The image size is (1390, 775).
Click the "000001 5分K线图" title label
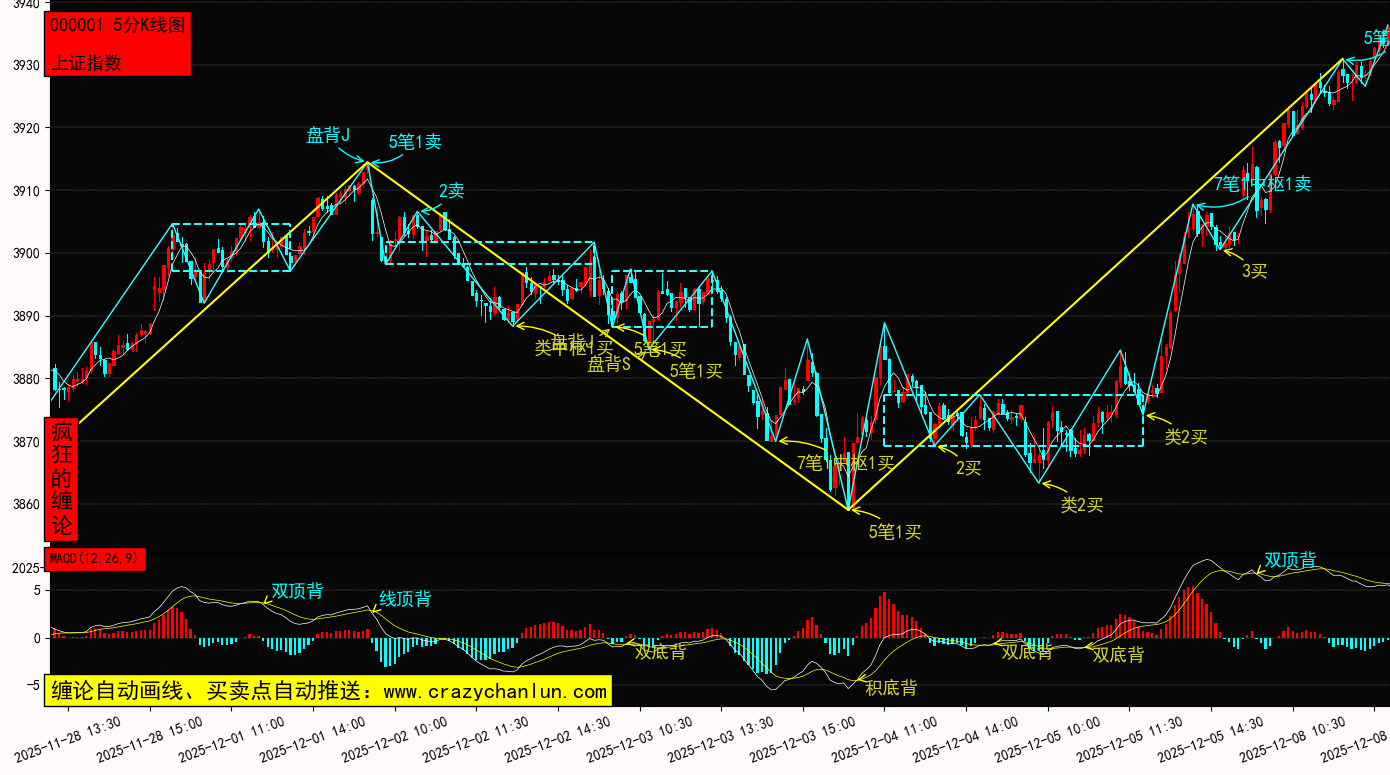pos(117,27)
